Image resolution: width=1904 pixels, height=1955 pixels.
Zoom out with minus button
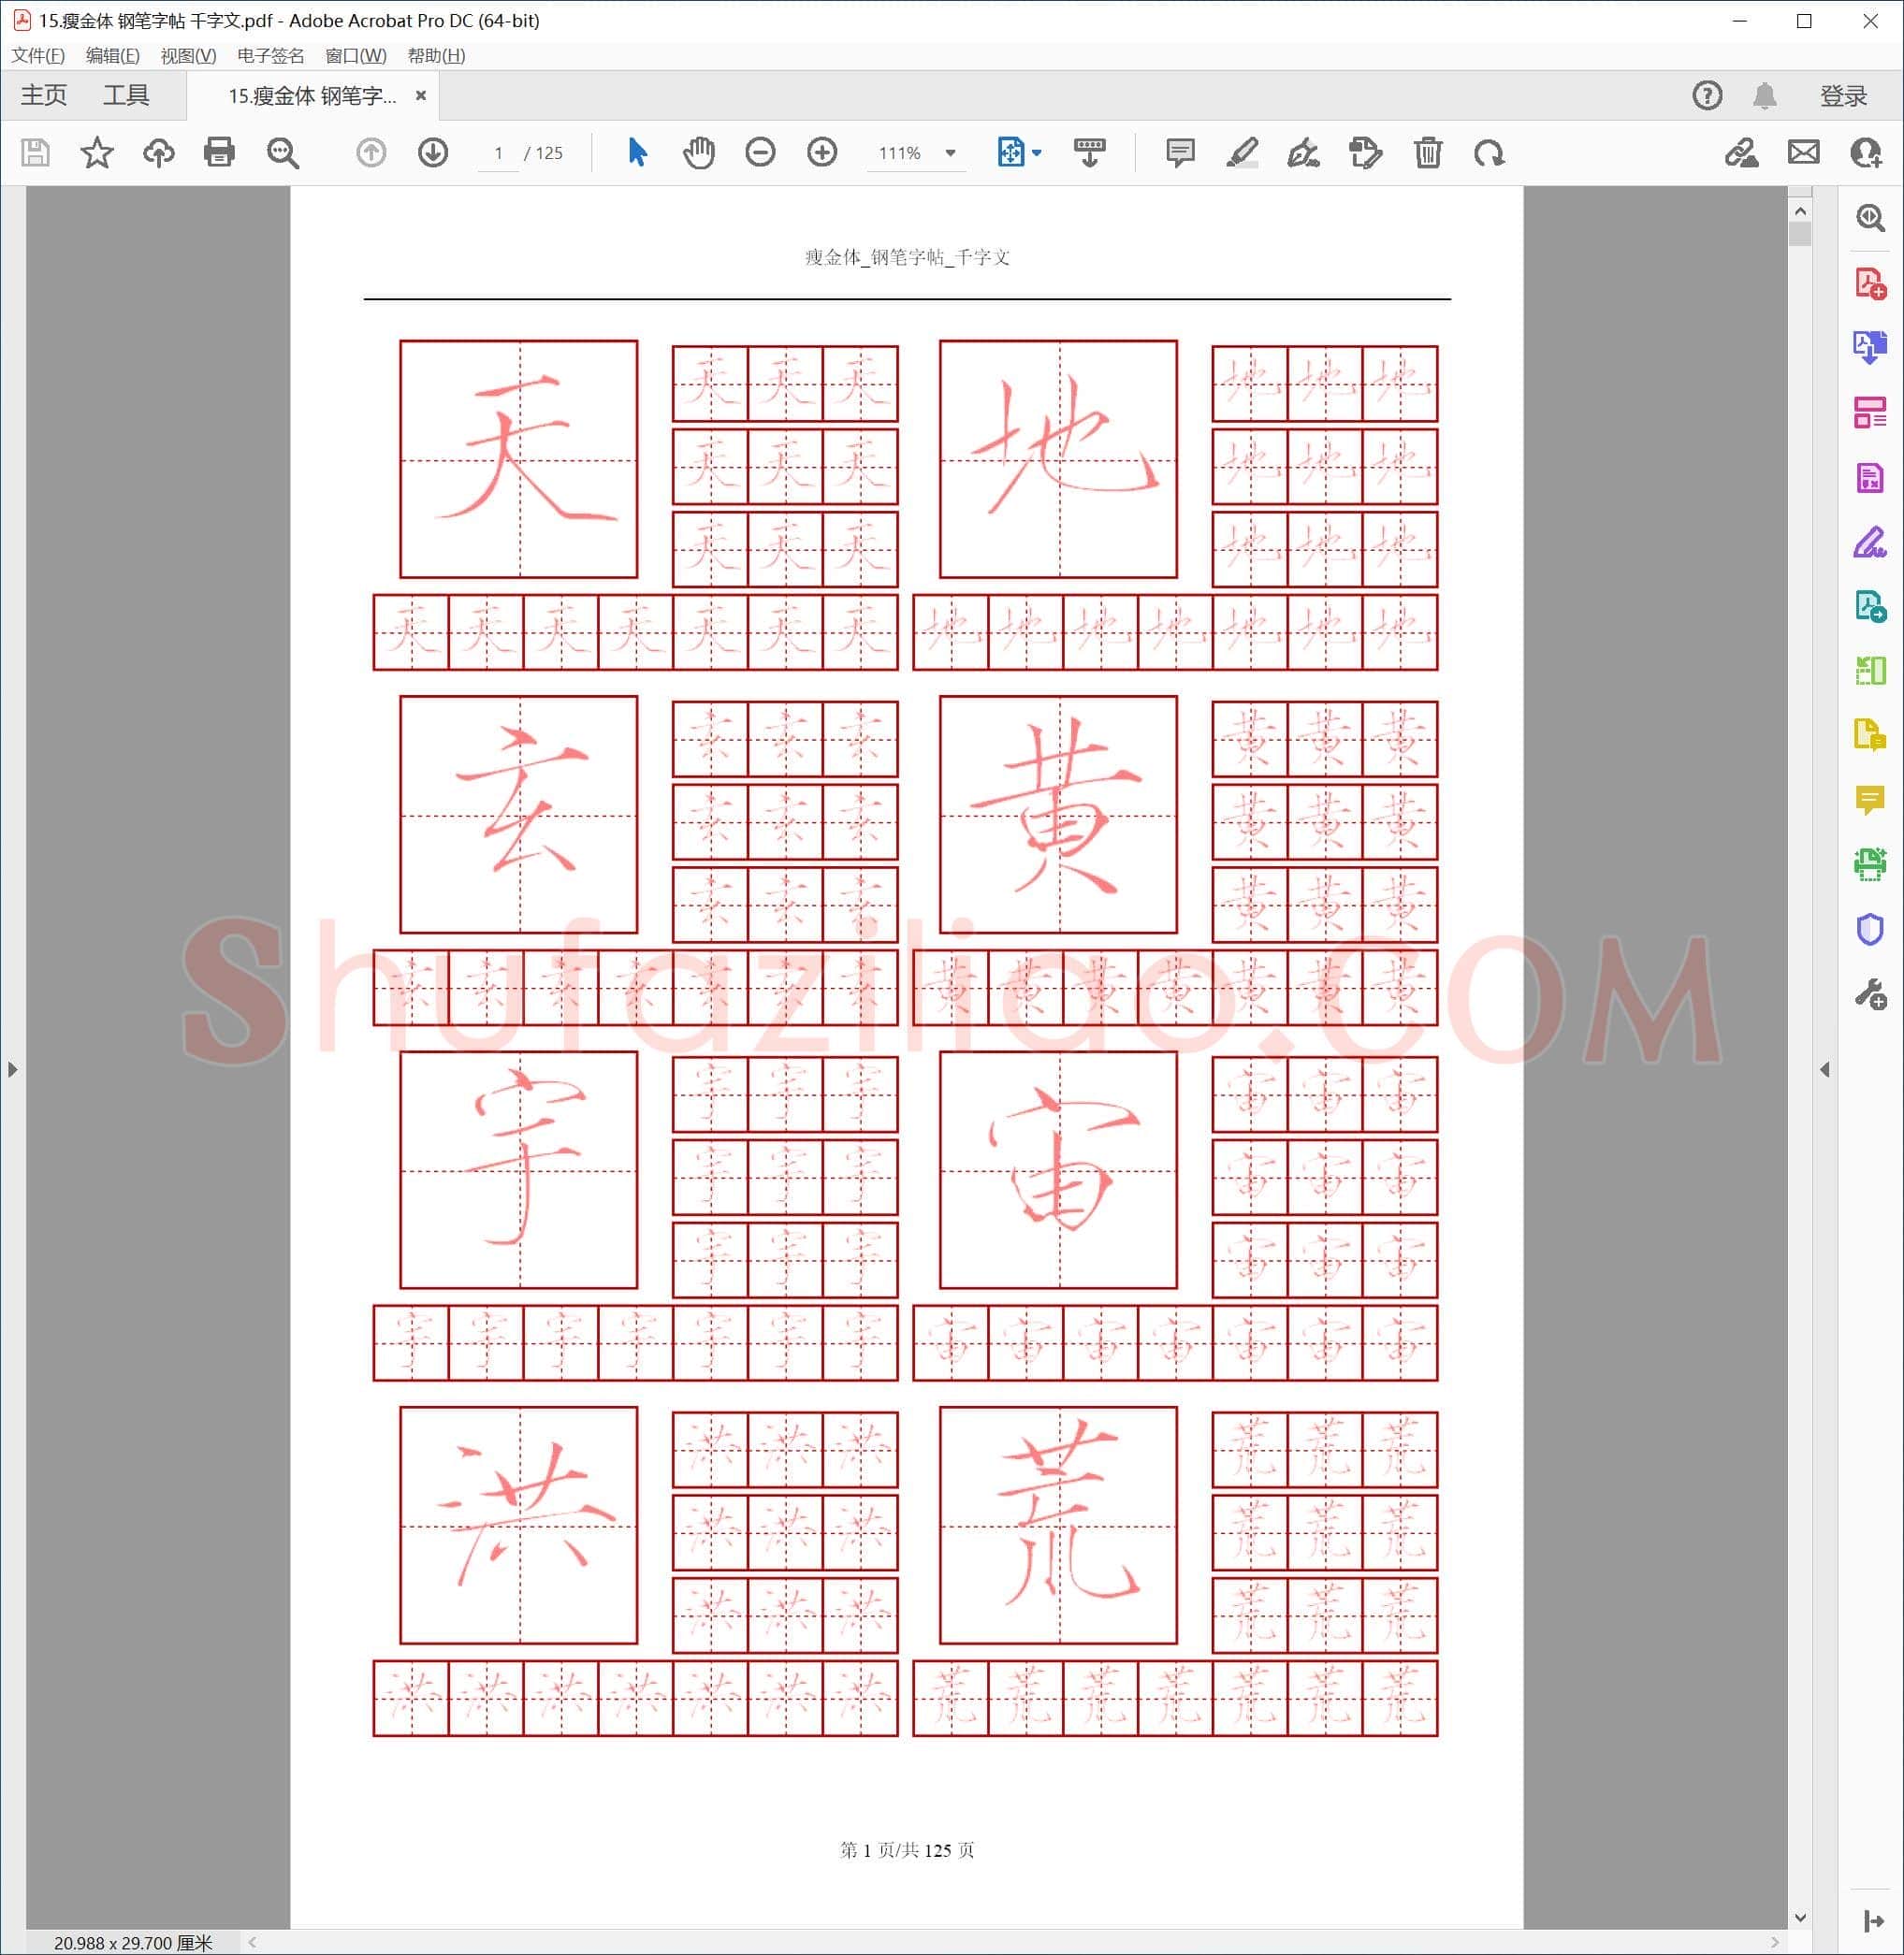tap(760, 153)
